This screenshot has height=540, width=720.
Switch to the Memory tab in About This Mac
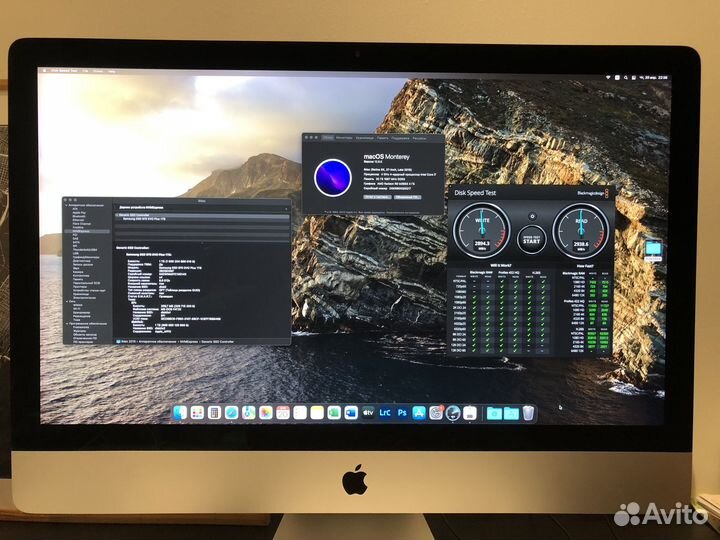point(382,138)
